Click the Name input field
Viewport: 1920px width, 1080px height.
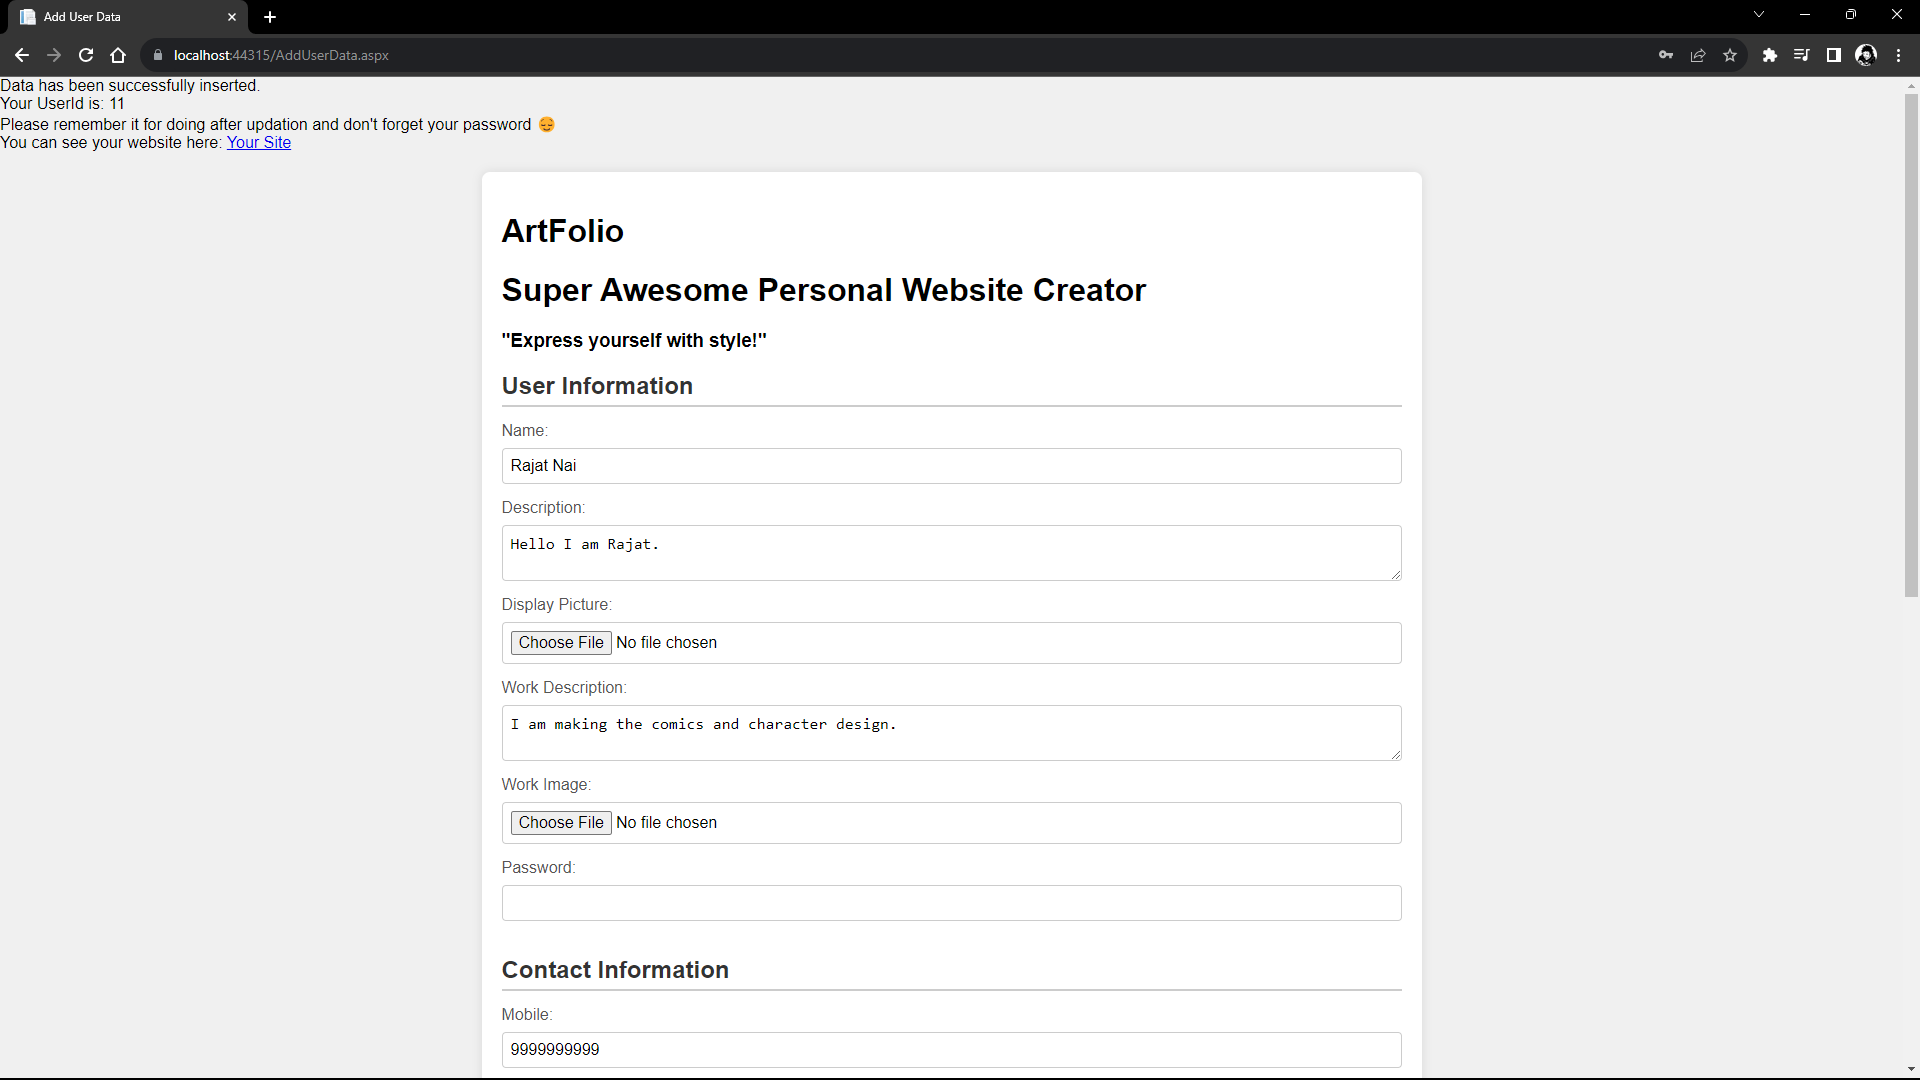[951, 466]
